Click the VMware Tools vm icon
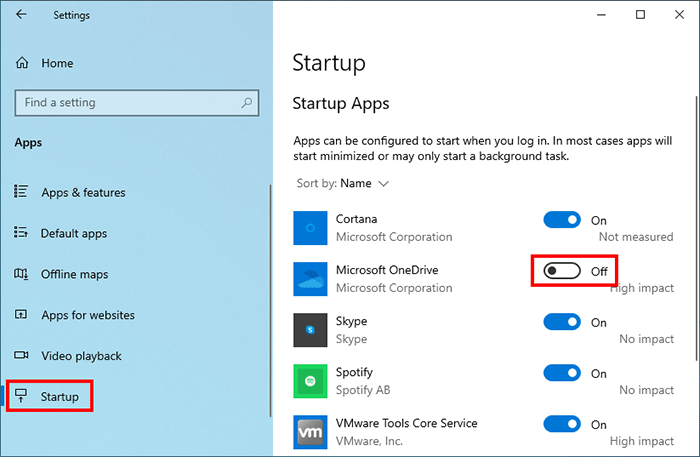The image size is (700, 457). (310, 432)
